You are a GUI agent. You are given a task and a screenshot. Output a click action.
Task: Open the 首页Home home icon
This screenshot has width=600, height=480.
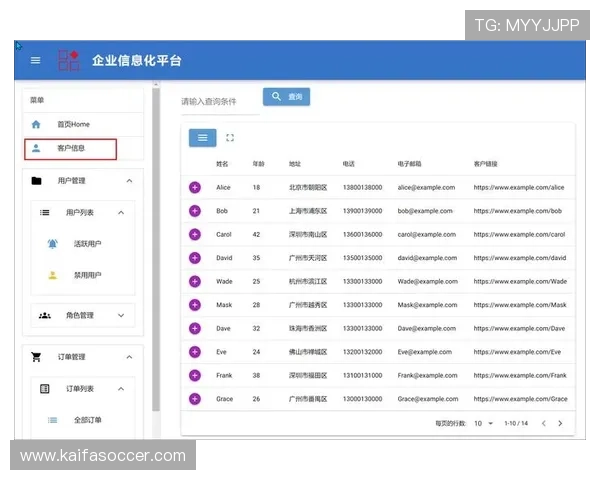[36, 124]
